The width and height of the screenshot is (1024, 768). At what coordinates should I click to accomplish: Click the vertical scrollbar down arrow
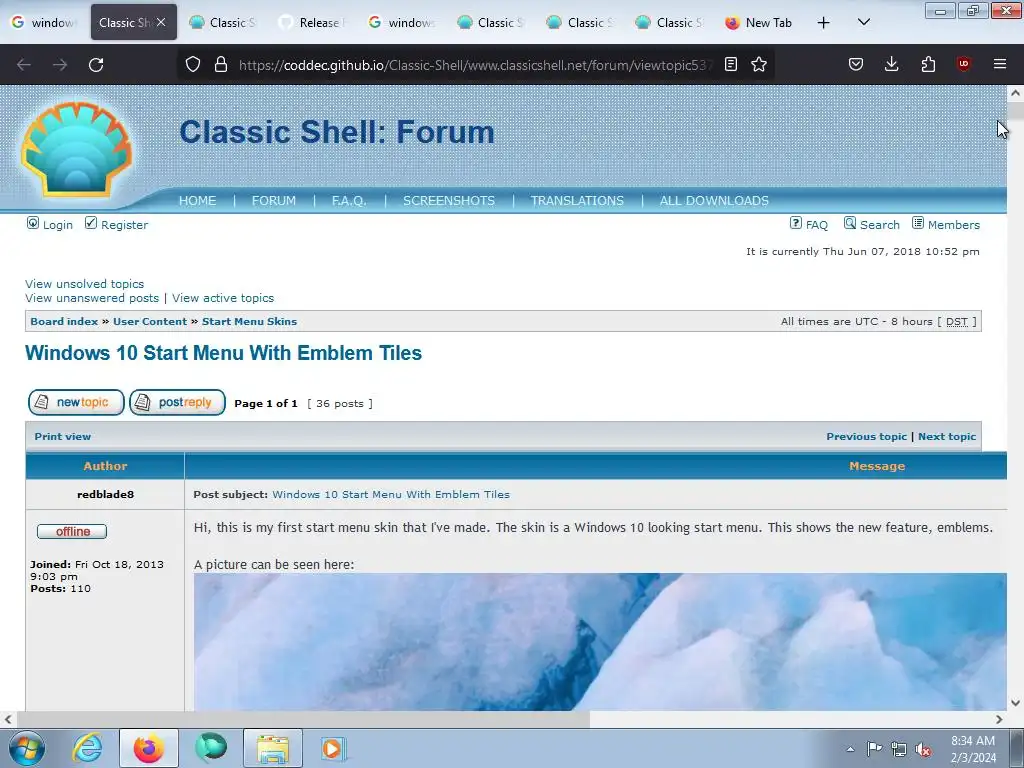pos(1015,703)
